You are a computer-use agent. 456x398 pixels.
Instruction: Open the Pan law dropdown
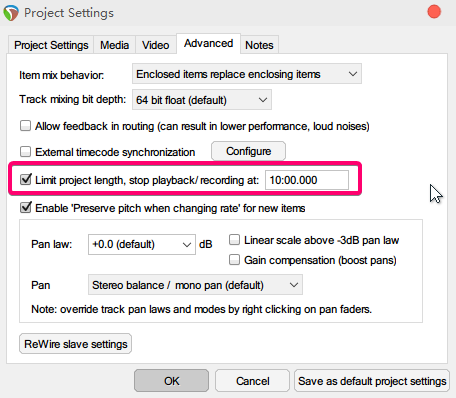[142, 244]
